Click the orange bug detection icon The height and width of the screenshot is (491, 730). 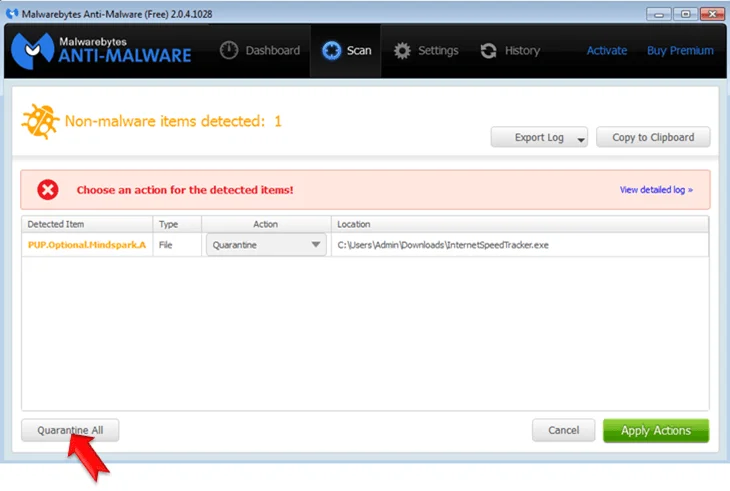40,121
